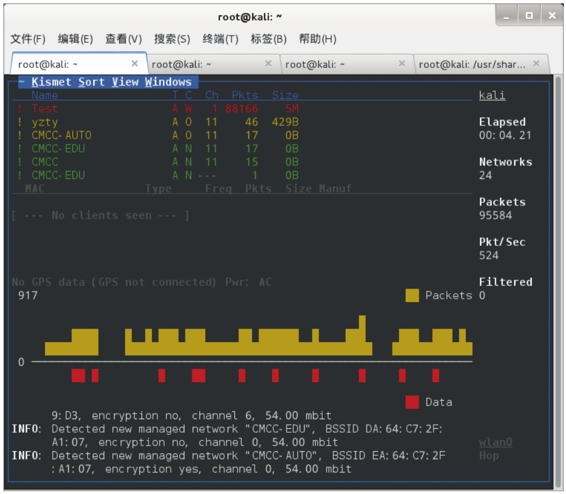Open the Kismet Sort menu
Viewport: 566px width, 494px height.
click(91, 82)
